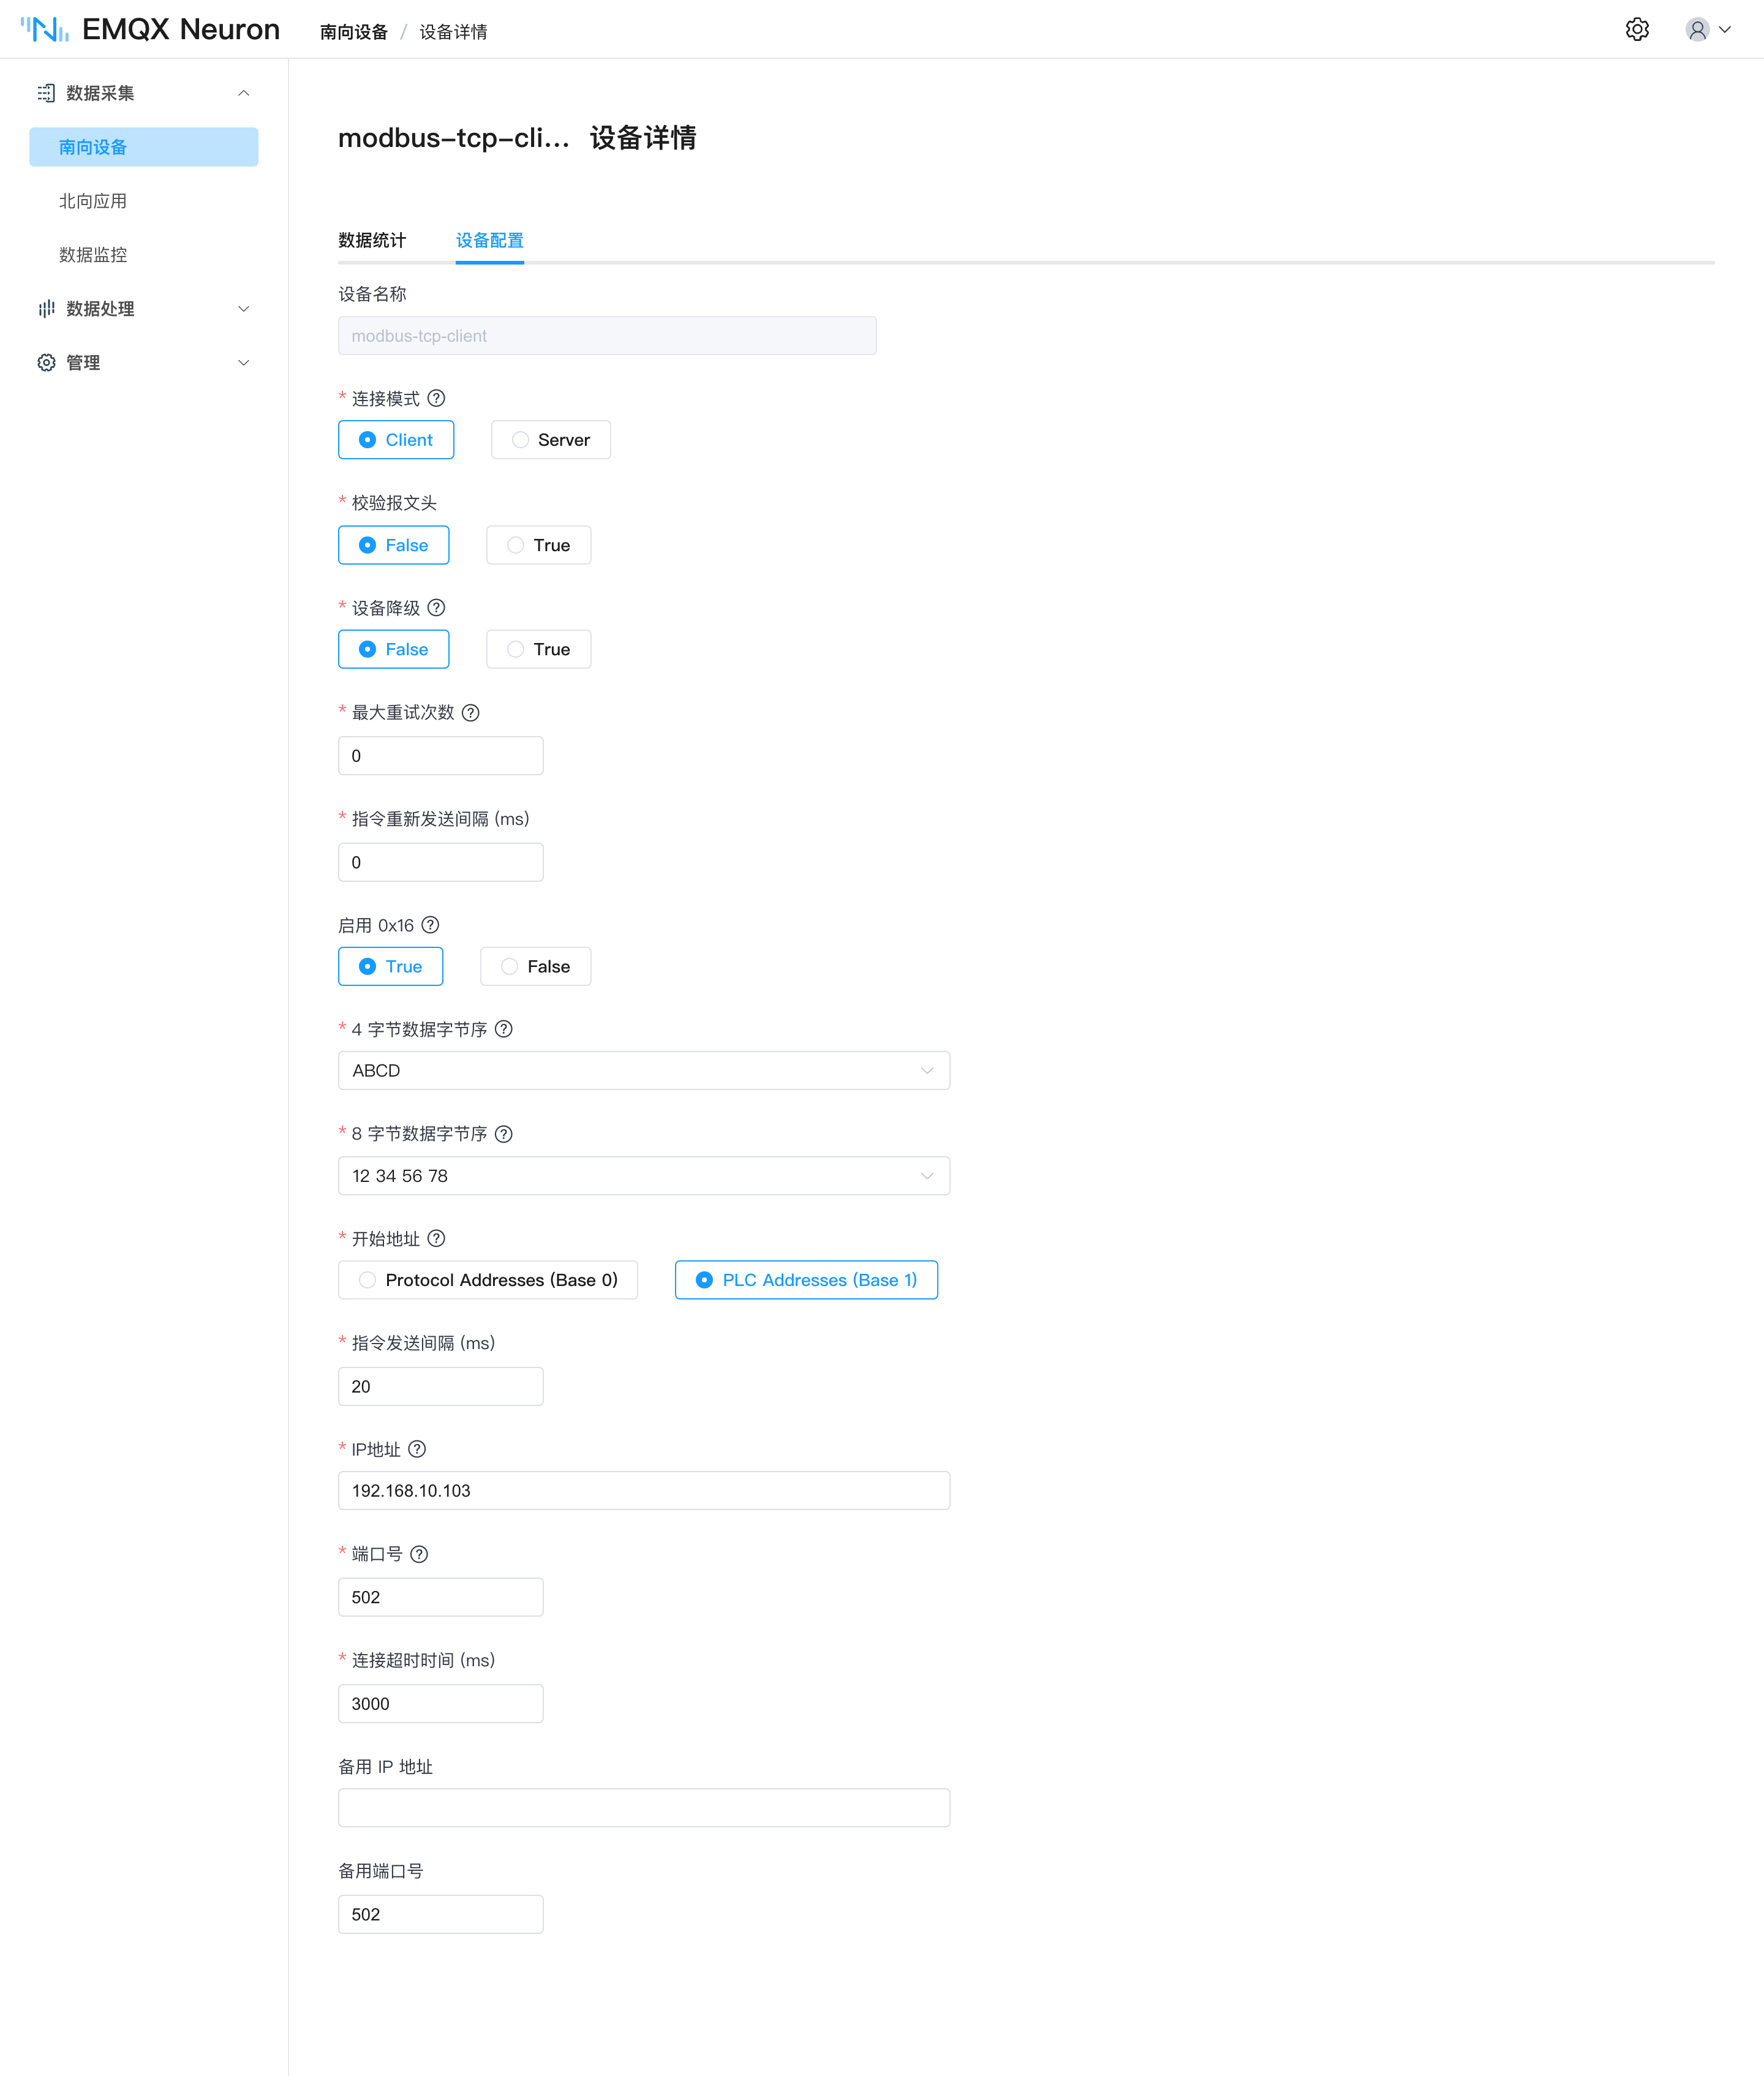Click the EMQX Neuron logo
The width and height of the screenshot is (1764, 2076).
click(150, 30)
